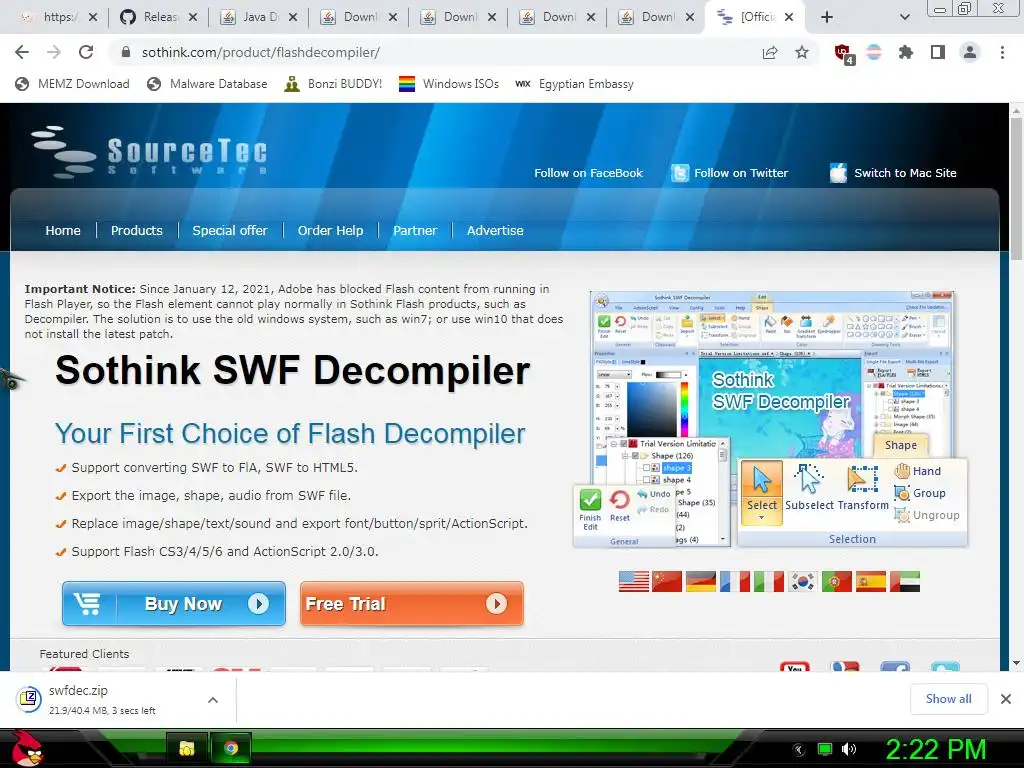Expand the tab search chevron
This screenshot has width=1024, height=768.
904,18
